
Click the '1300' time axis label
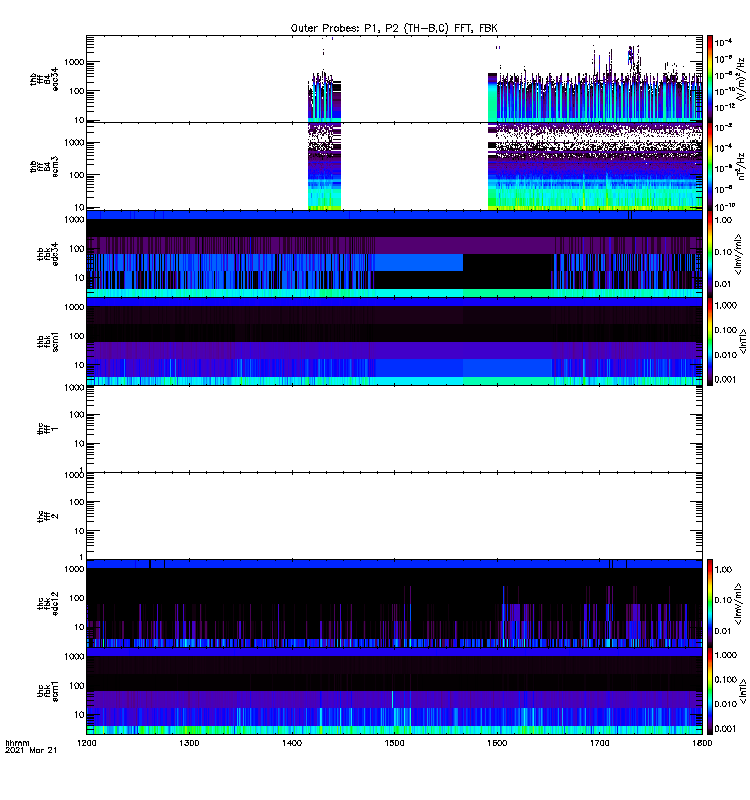point(189,743)
